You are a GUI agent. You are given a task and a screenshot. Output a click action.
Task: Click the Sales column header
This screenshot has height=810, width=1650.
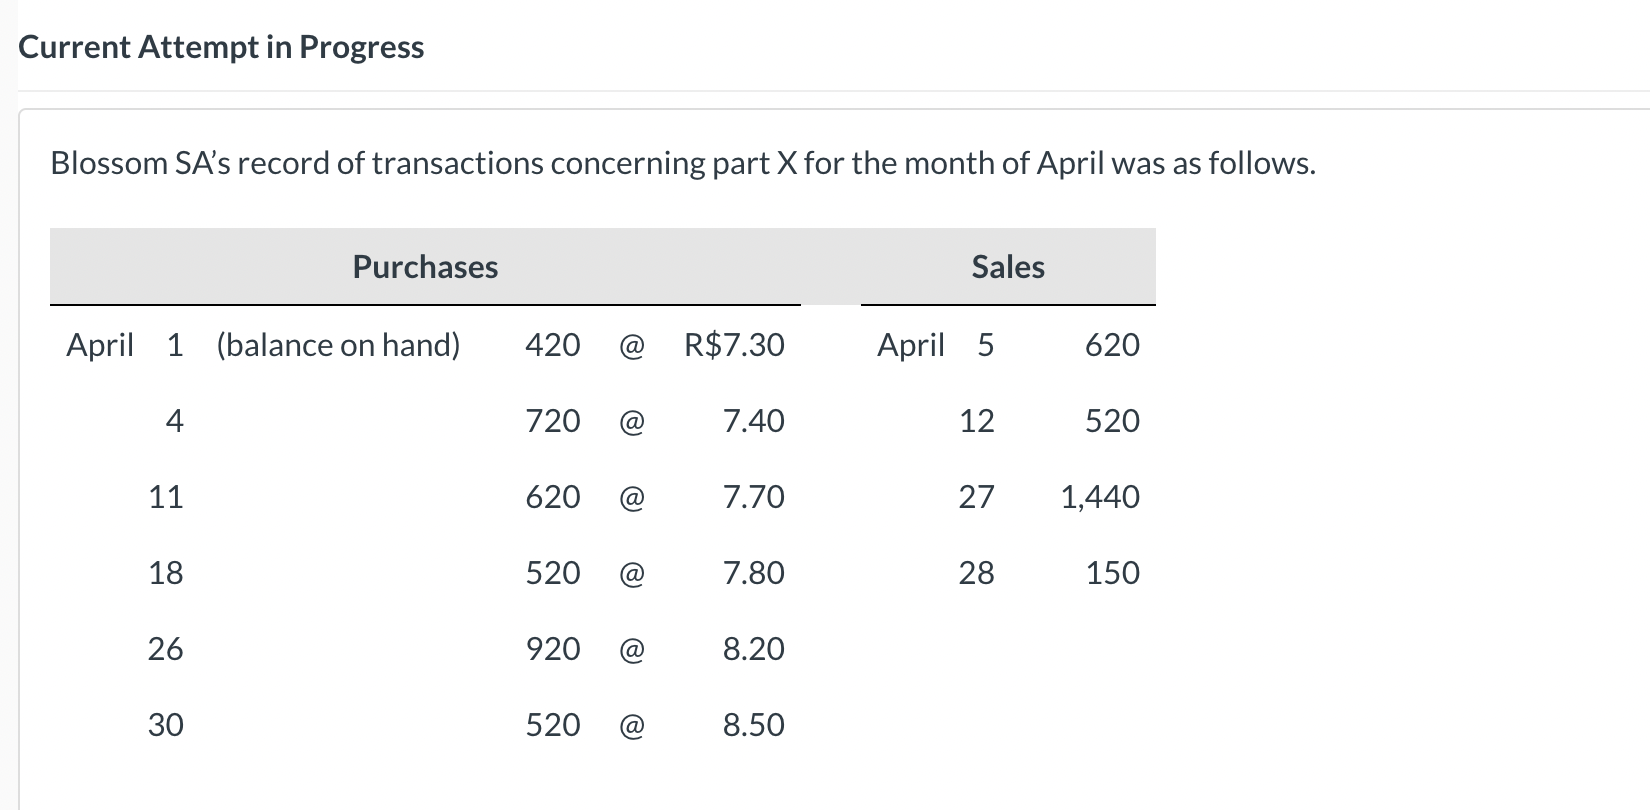1008,267
